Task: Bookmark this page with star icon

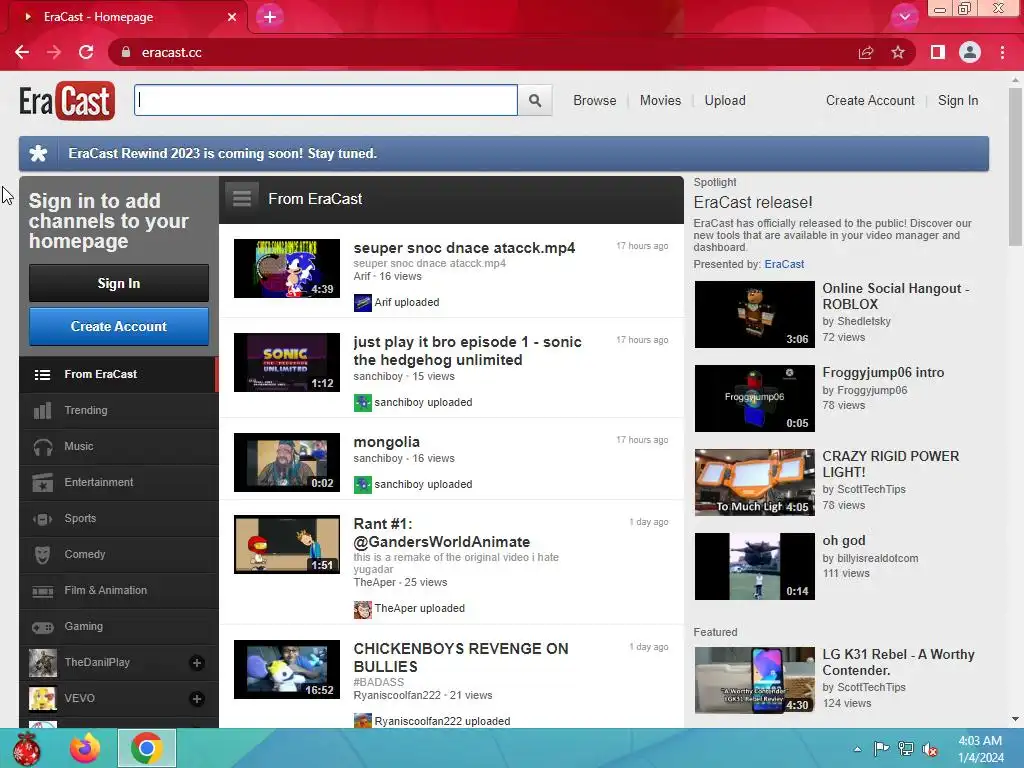Action: point(898,52)
